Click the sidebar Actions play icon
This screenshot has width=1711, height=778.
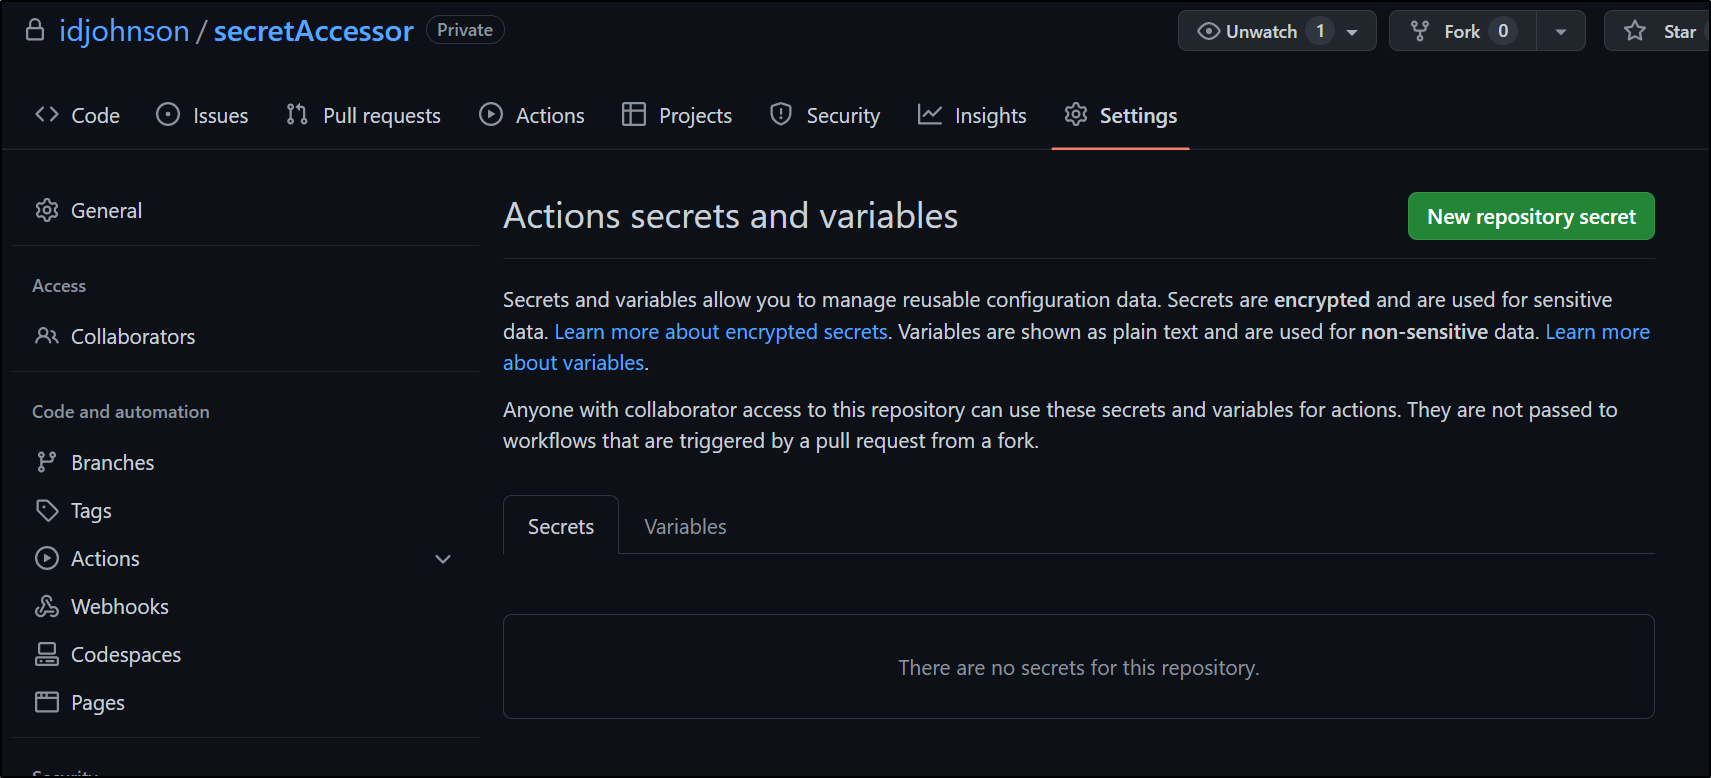click(47, 558)
